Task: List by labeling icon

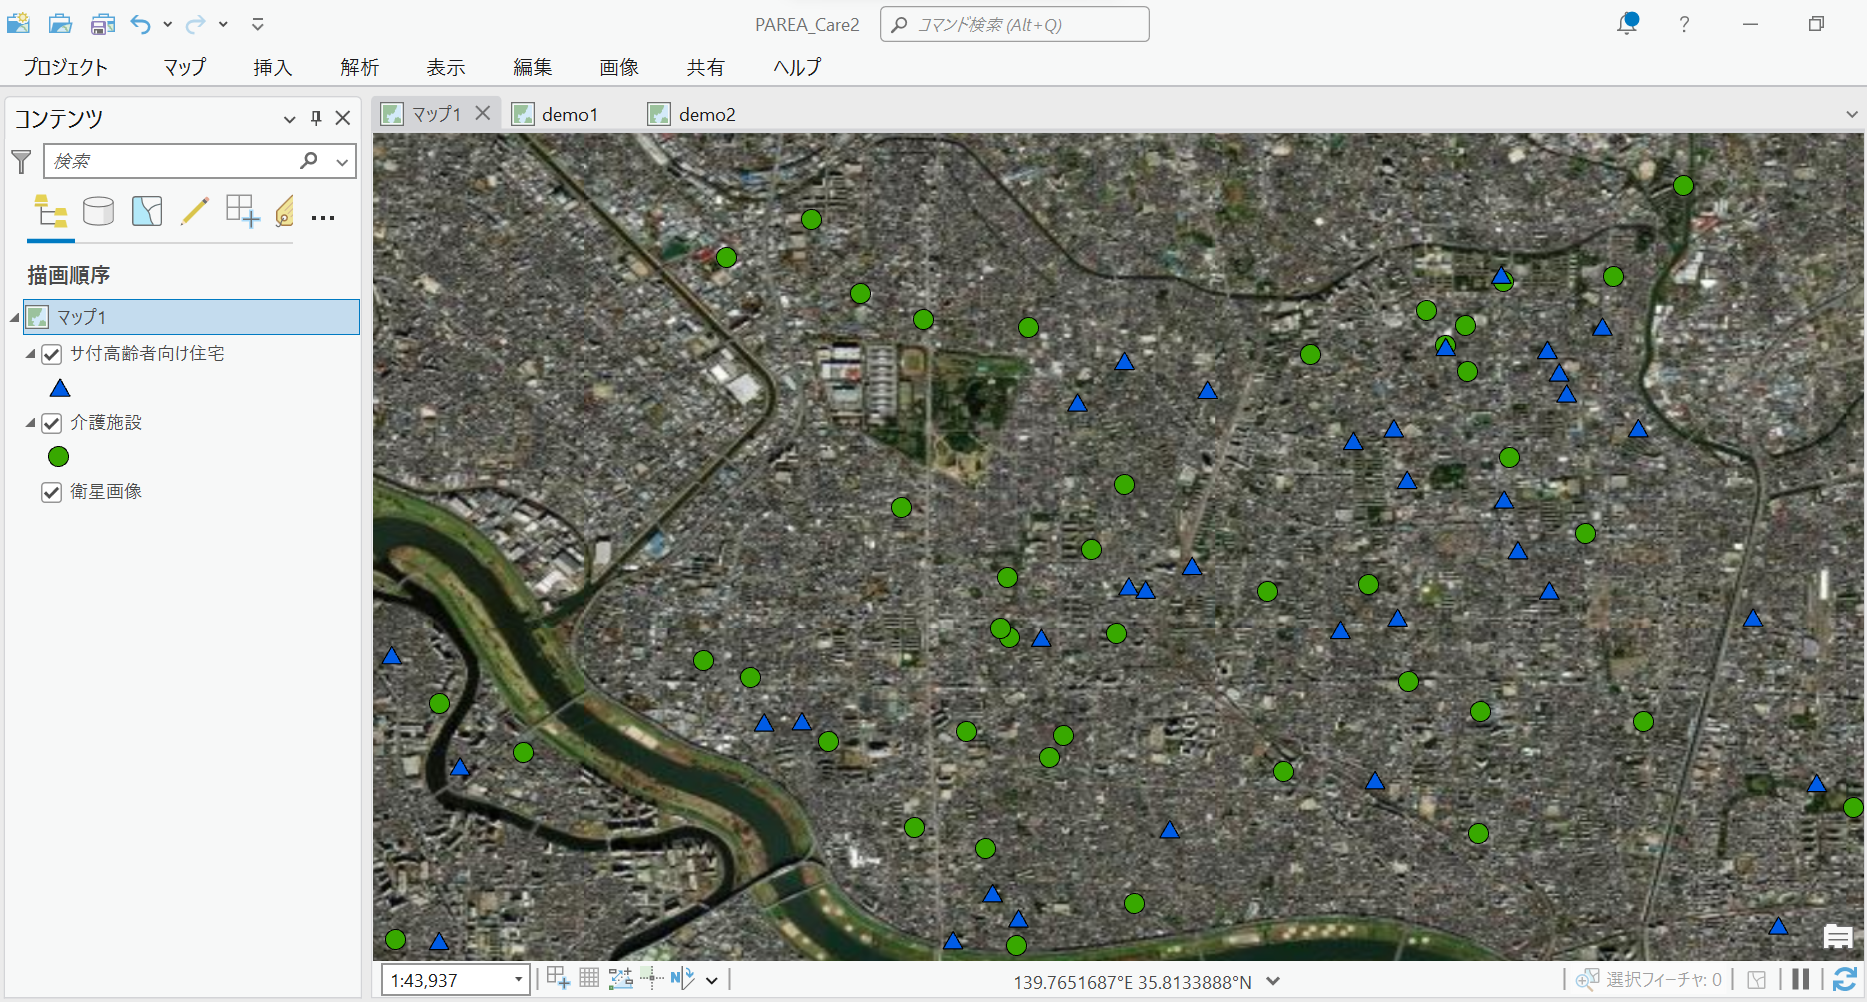Action: pyautogui.click(x=285, y=211)
